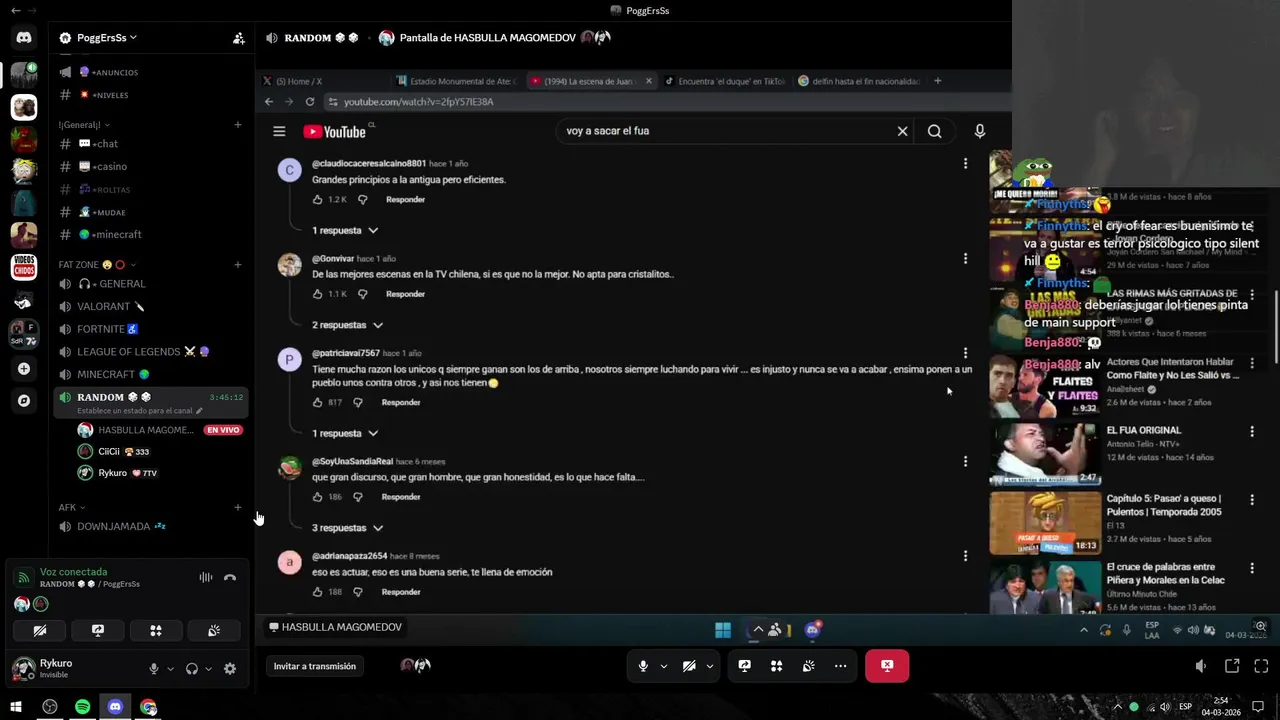
Task: Open OBS Studio from taskbar
Action: click(49, 707)
